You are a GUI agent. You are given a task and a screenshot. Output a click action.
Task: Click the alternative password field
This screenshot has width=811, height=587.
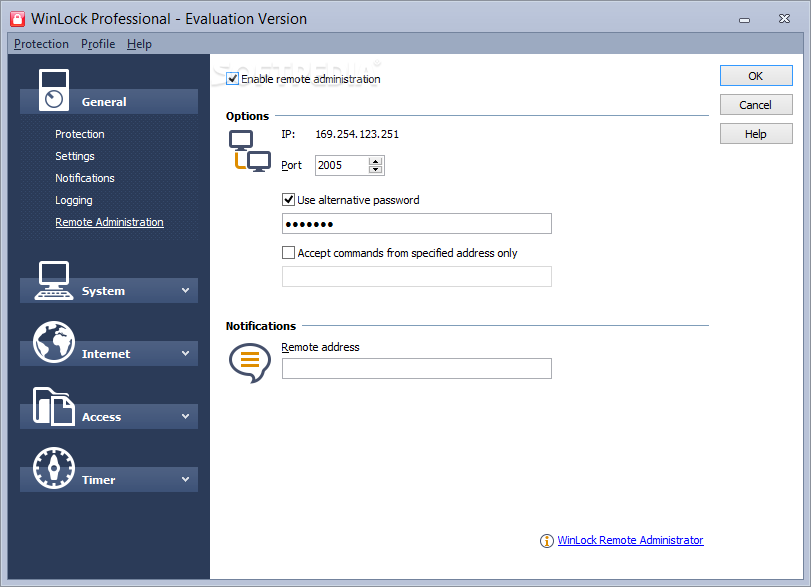(416, 223)
